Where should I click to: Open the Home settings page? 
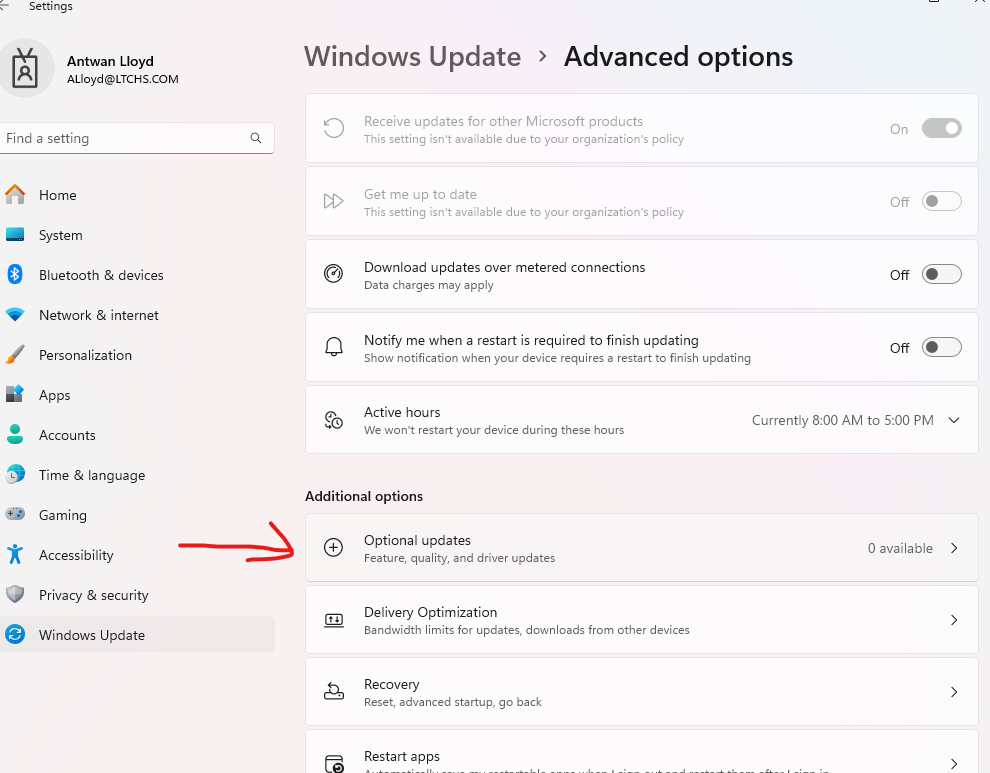coord(137,195)
